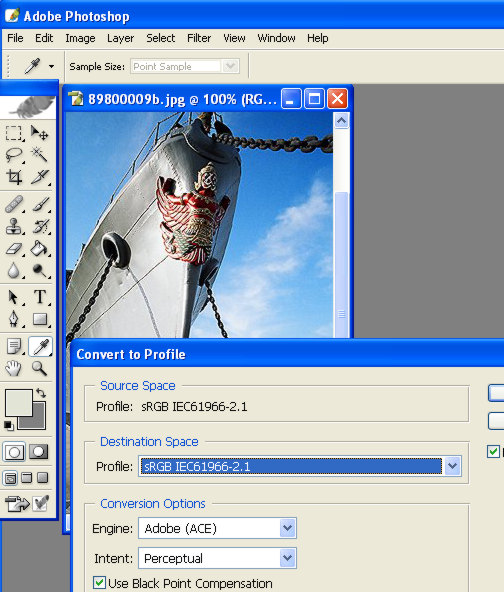This screenshot has width=504, height=592.
Task: Open the Select menu
Action: click(x=161, y=38)
